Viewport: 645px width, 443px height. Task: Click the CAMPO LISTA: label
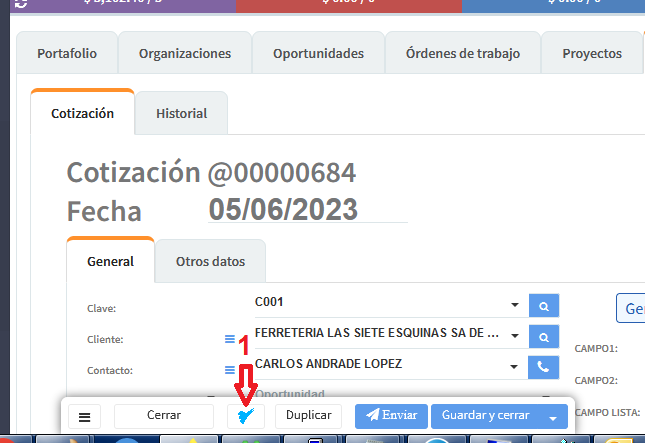pyautogui.click(x=607, y=413)
